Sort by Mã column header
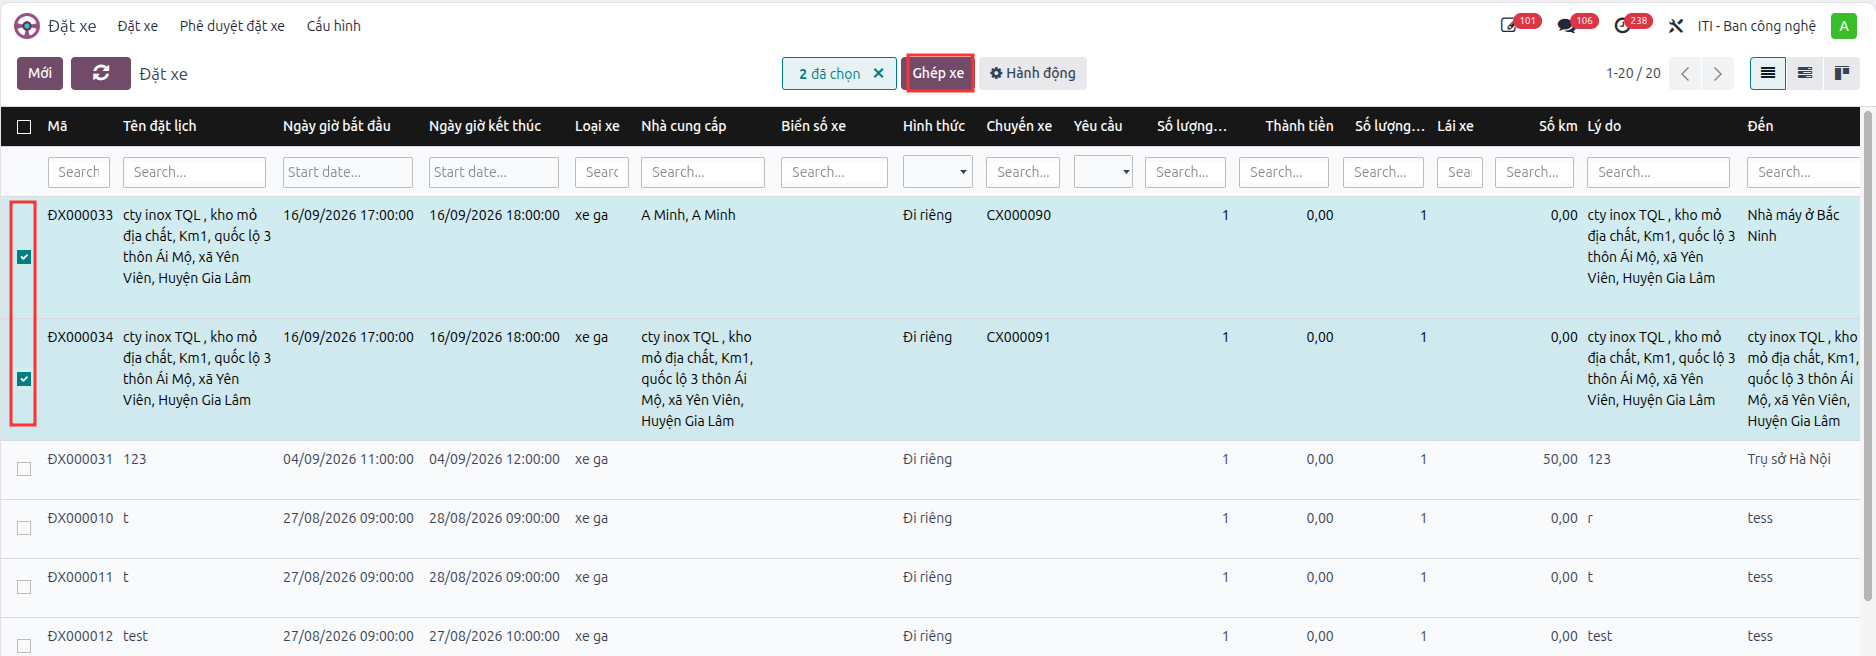 tap(58, 126)
